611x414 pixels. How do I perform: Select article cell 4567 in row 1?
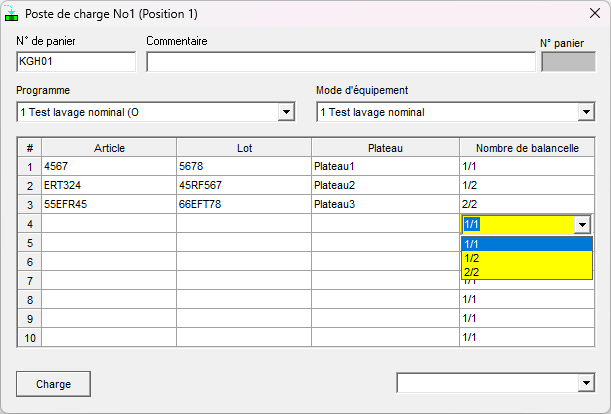click(109, 166)
